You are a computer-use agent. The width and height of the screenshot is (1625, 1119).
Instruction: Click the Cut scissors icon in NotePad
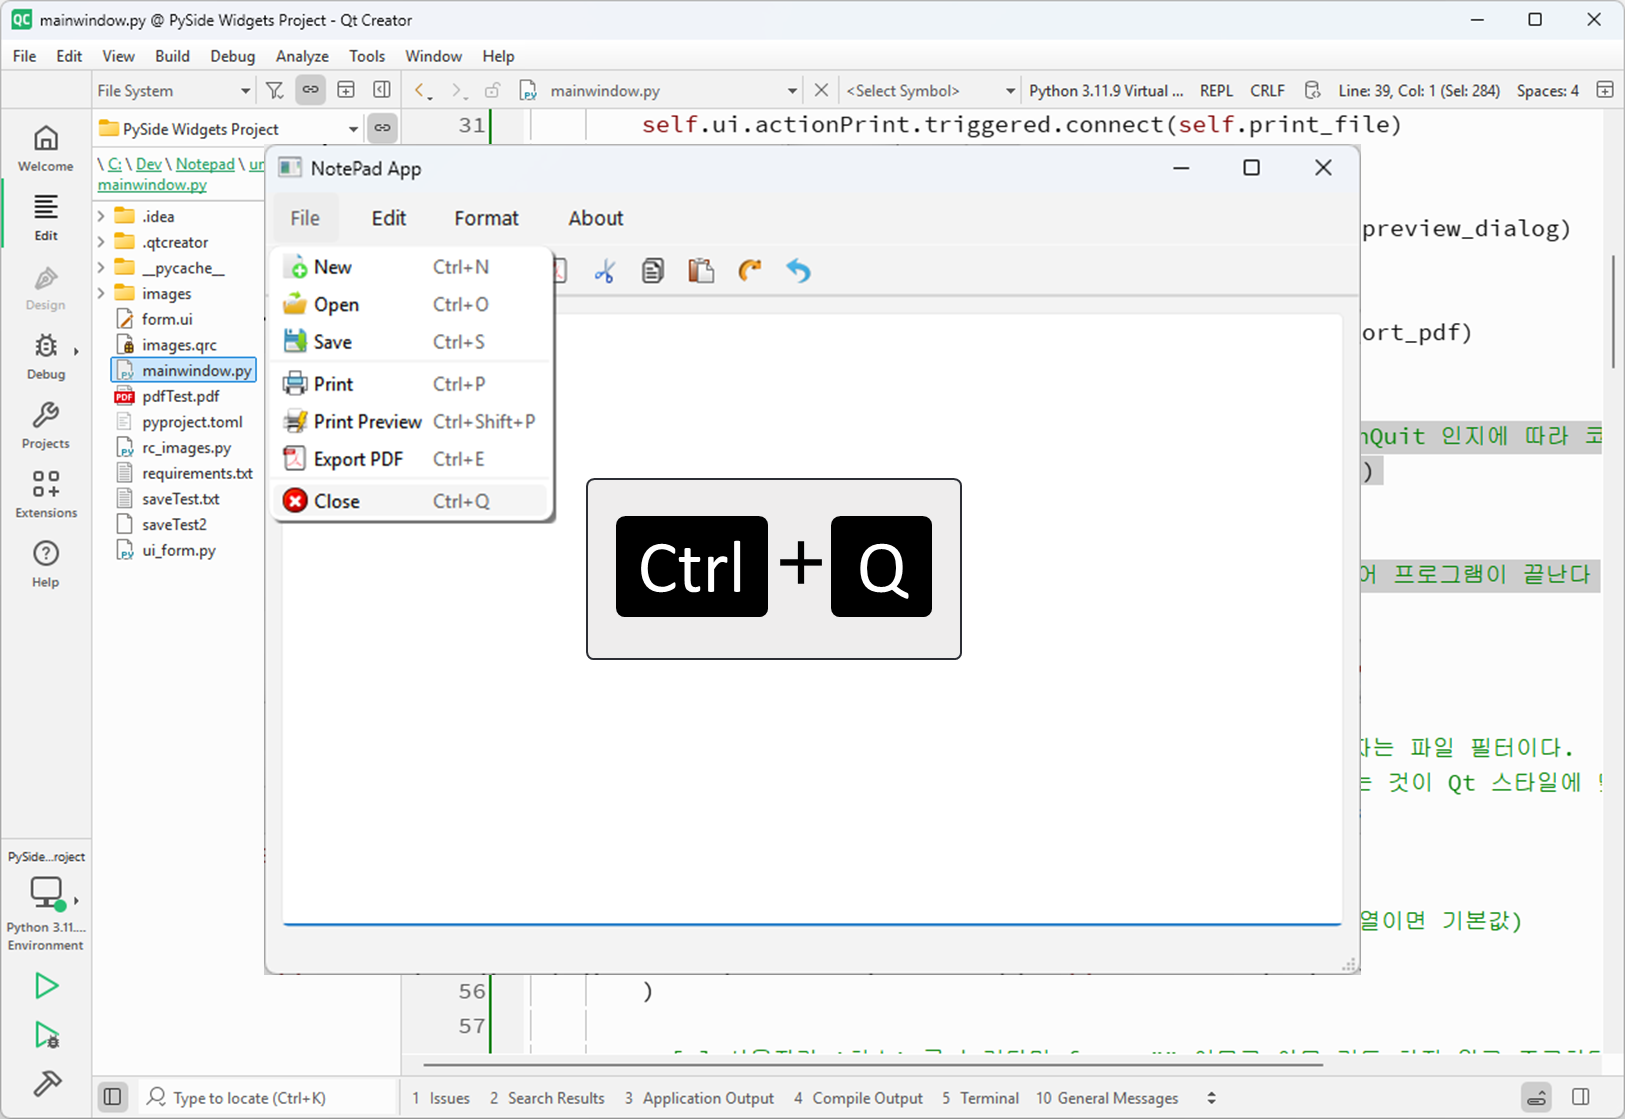pos(604,271)
